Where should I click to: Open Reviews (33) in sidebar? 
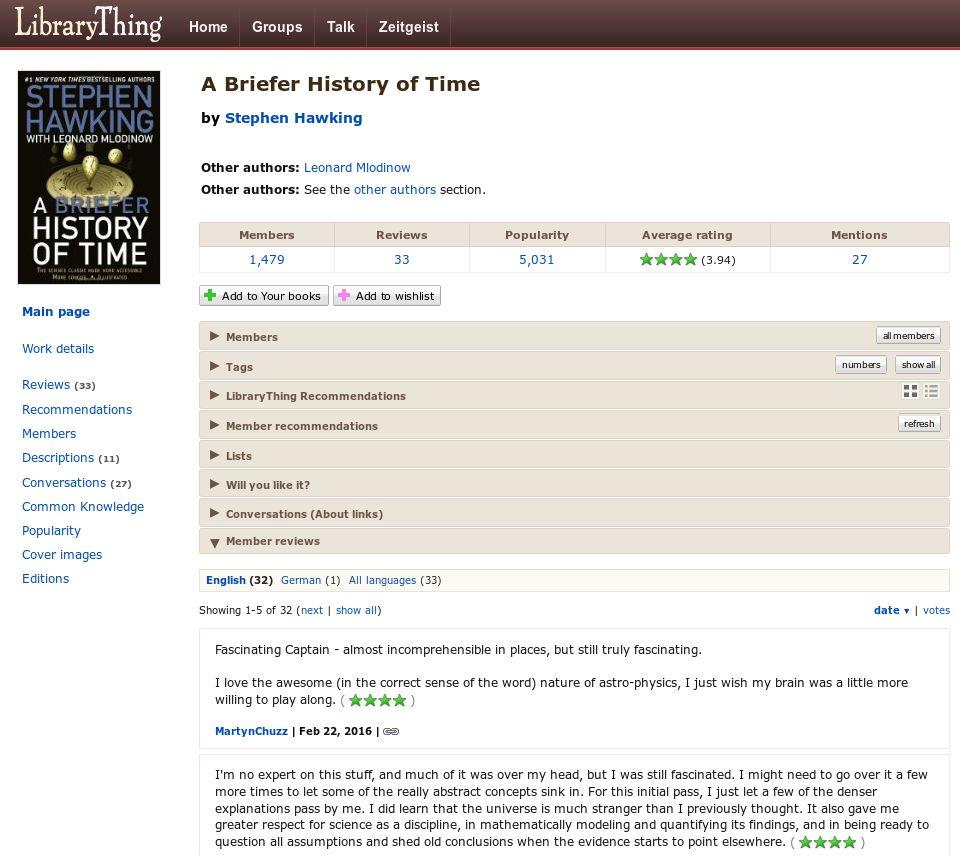click(59, 385)
